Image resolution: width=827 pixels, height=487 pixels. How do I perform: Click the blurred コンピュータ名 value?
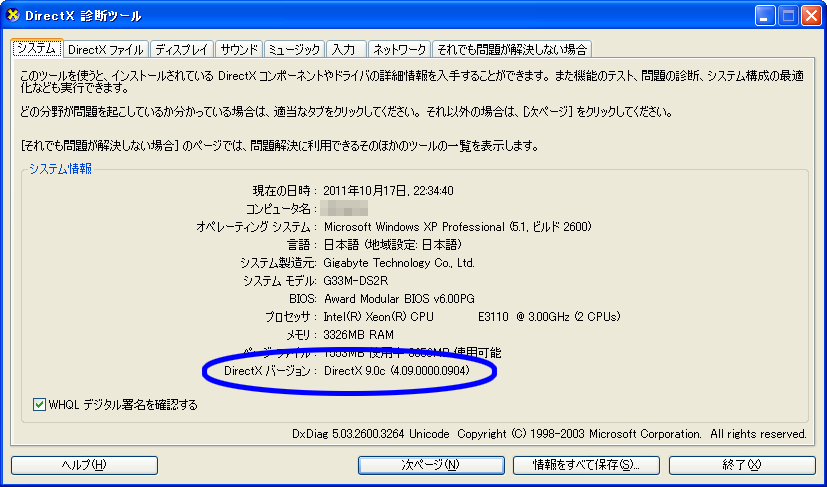point(344,208)
